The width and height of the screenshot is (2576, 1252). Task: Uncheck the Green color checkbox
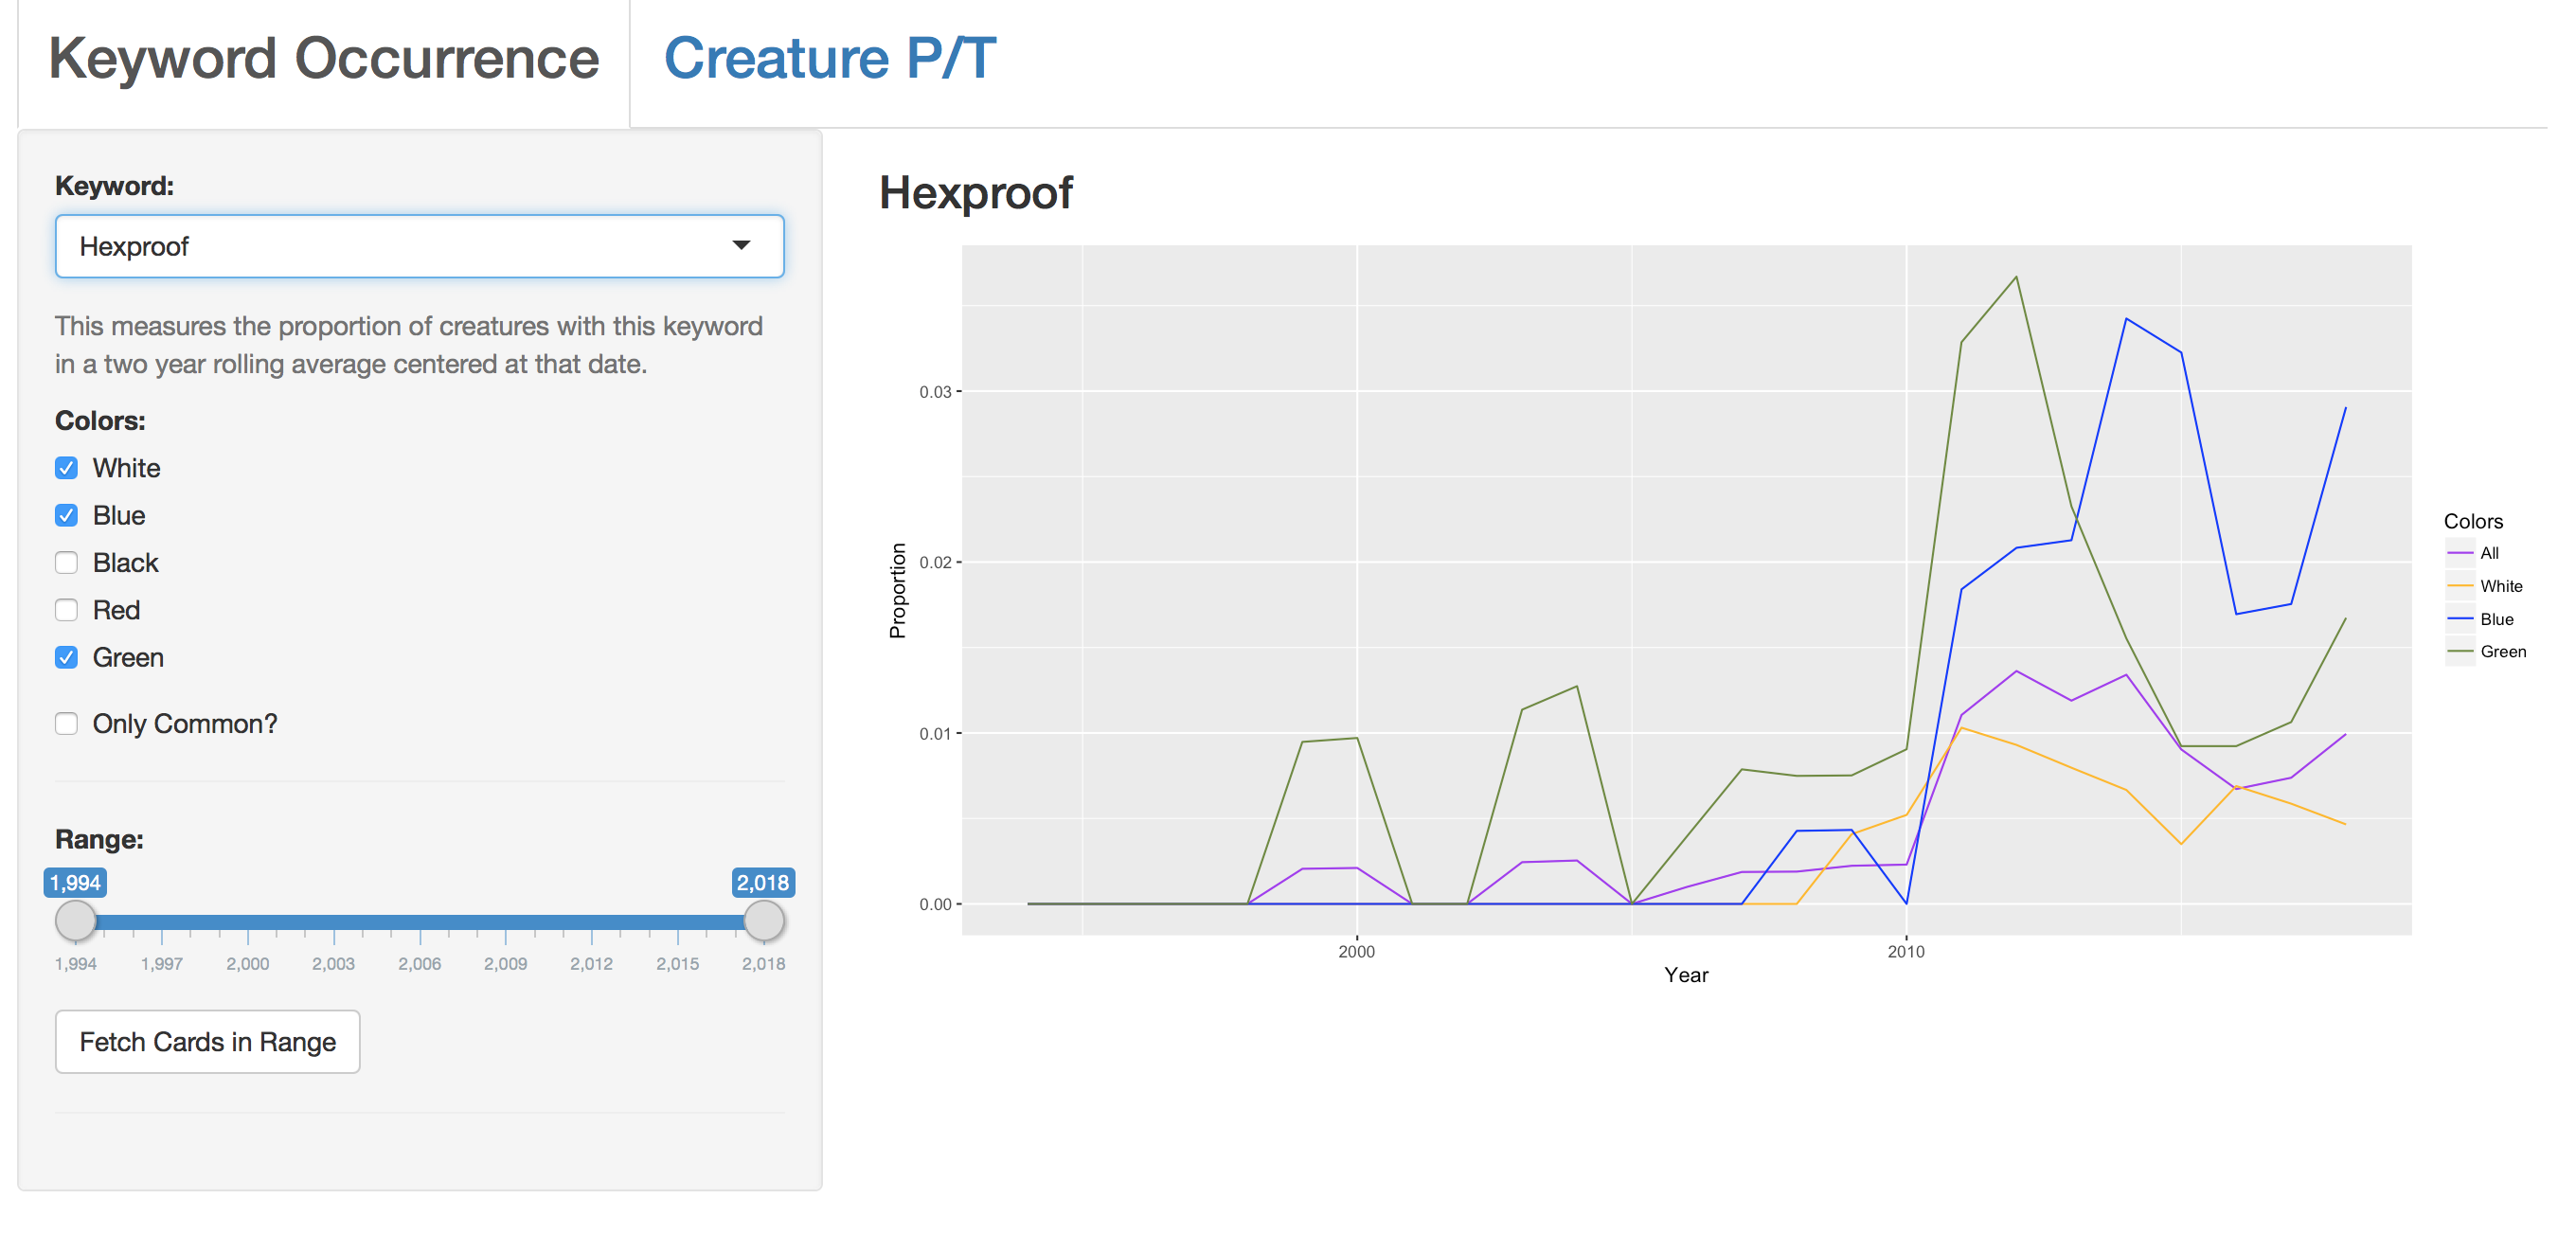(67, 658)
